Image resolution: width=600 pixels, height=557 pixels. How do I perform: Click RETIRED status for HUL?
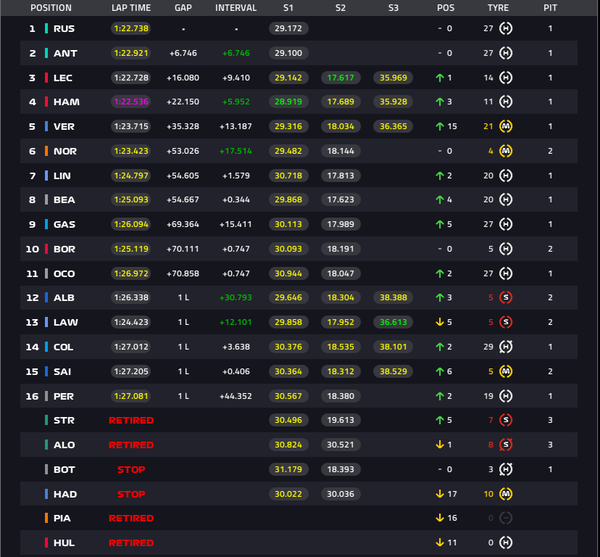tap(131, 542)
